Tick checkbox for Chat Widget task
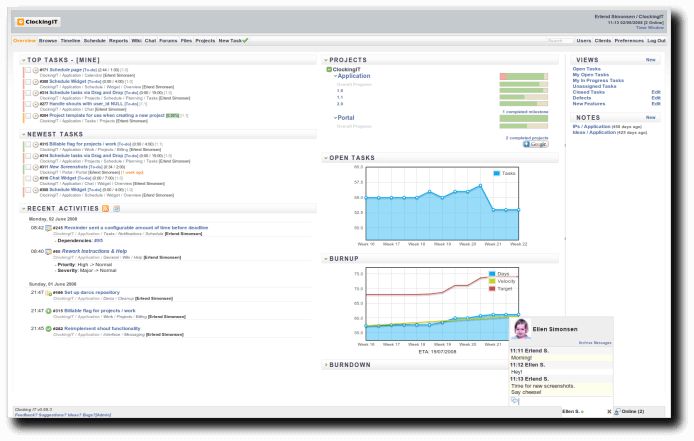Screen dimensions: 694x441 (27, 179)
